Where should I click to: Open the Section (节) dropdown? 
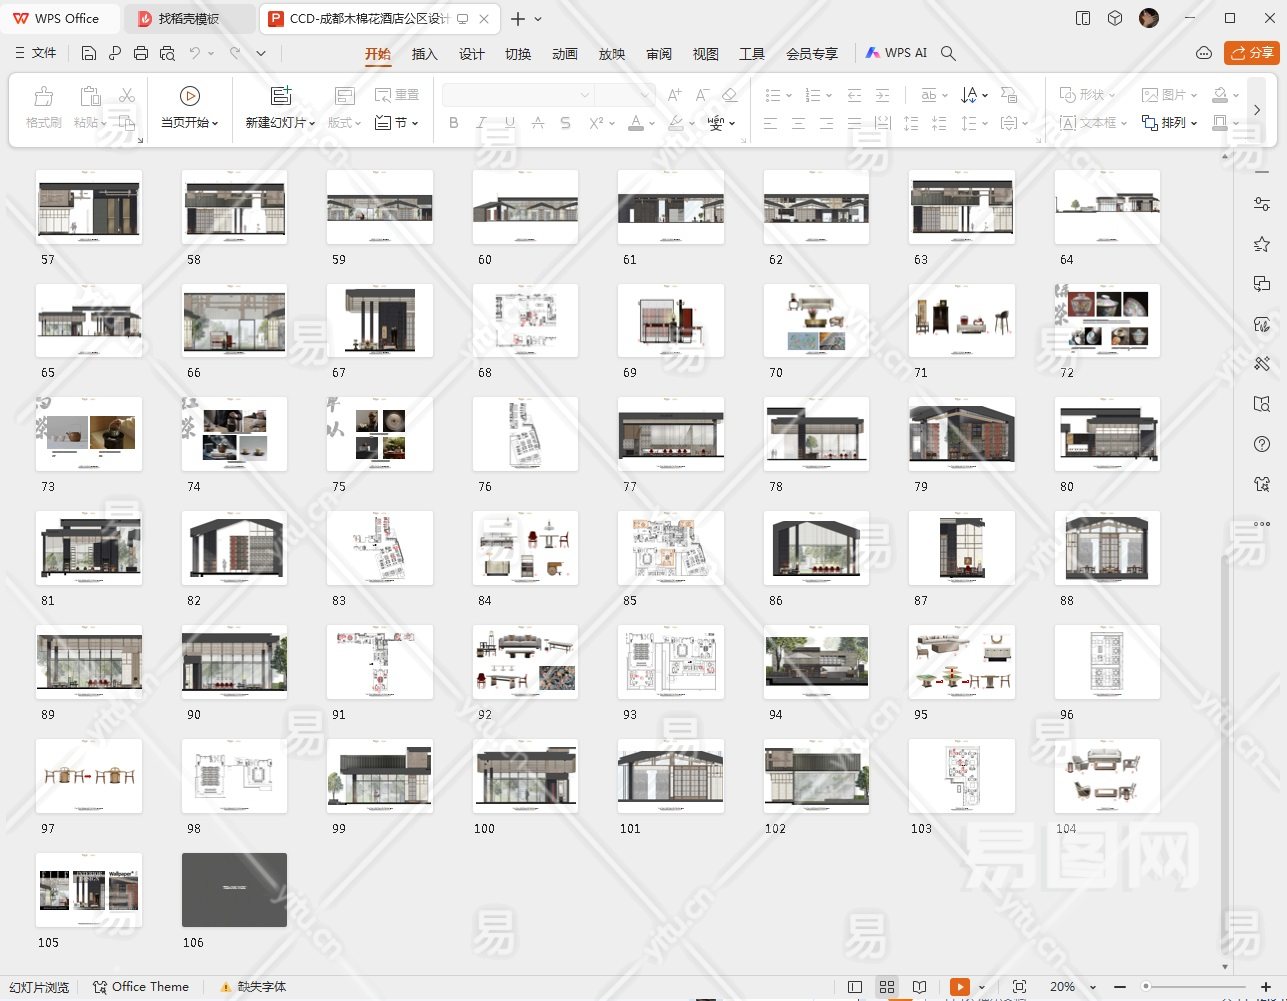(398, 123)
